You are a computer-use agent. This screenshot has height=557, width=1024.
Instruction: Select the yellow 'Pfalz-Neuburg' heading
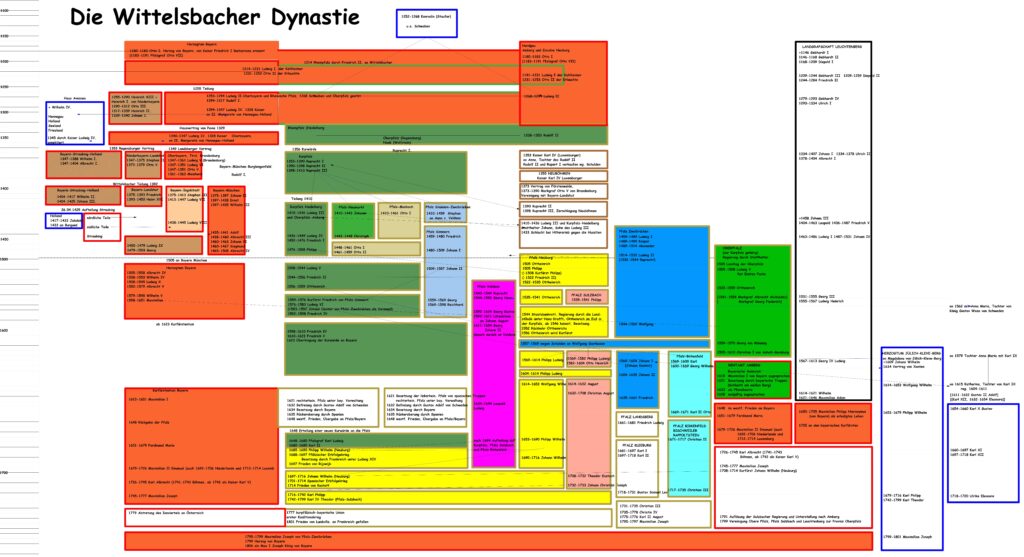[x=541, y=257]
